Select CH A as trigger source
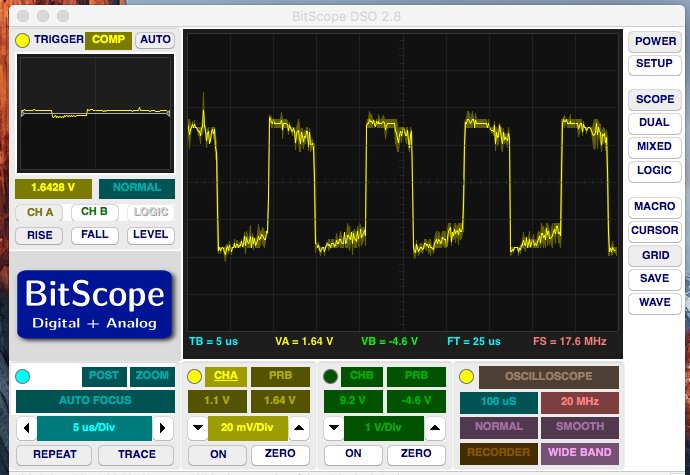This screenshot has height=475, width=690. coord(39,213)
